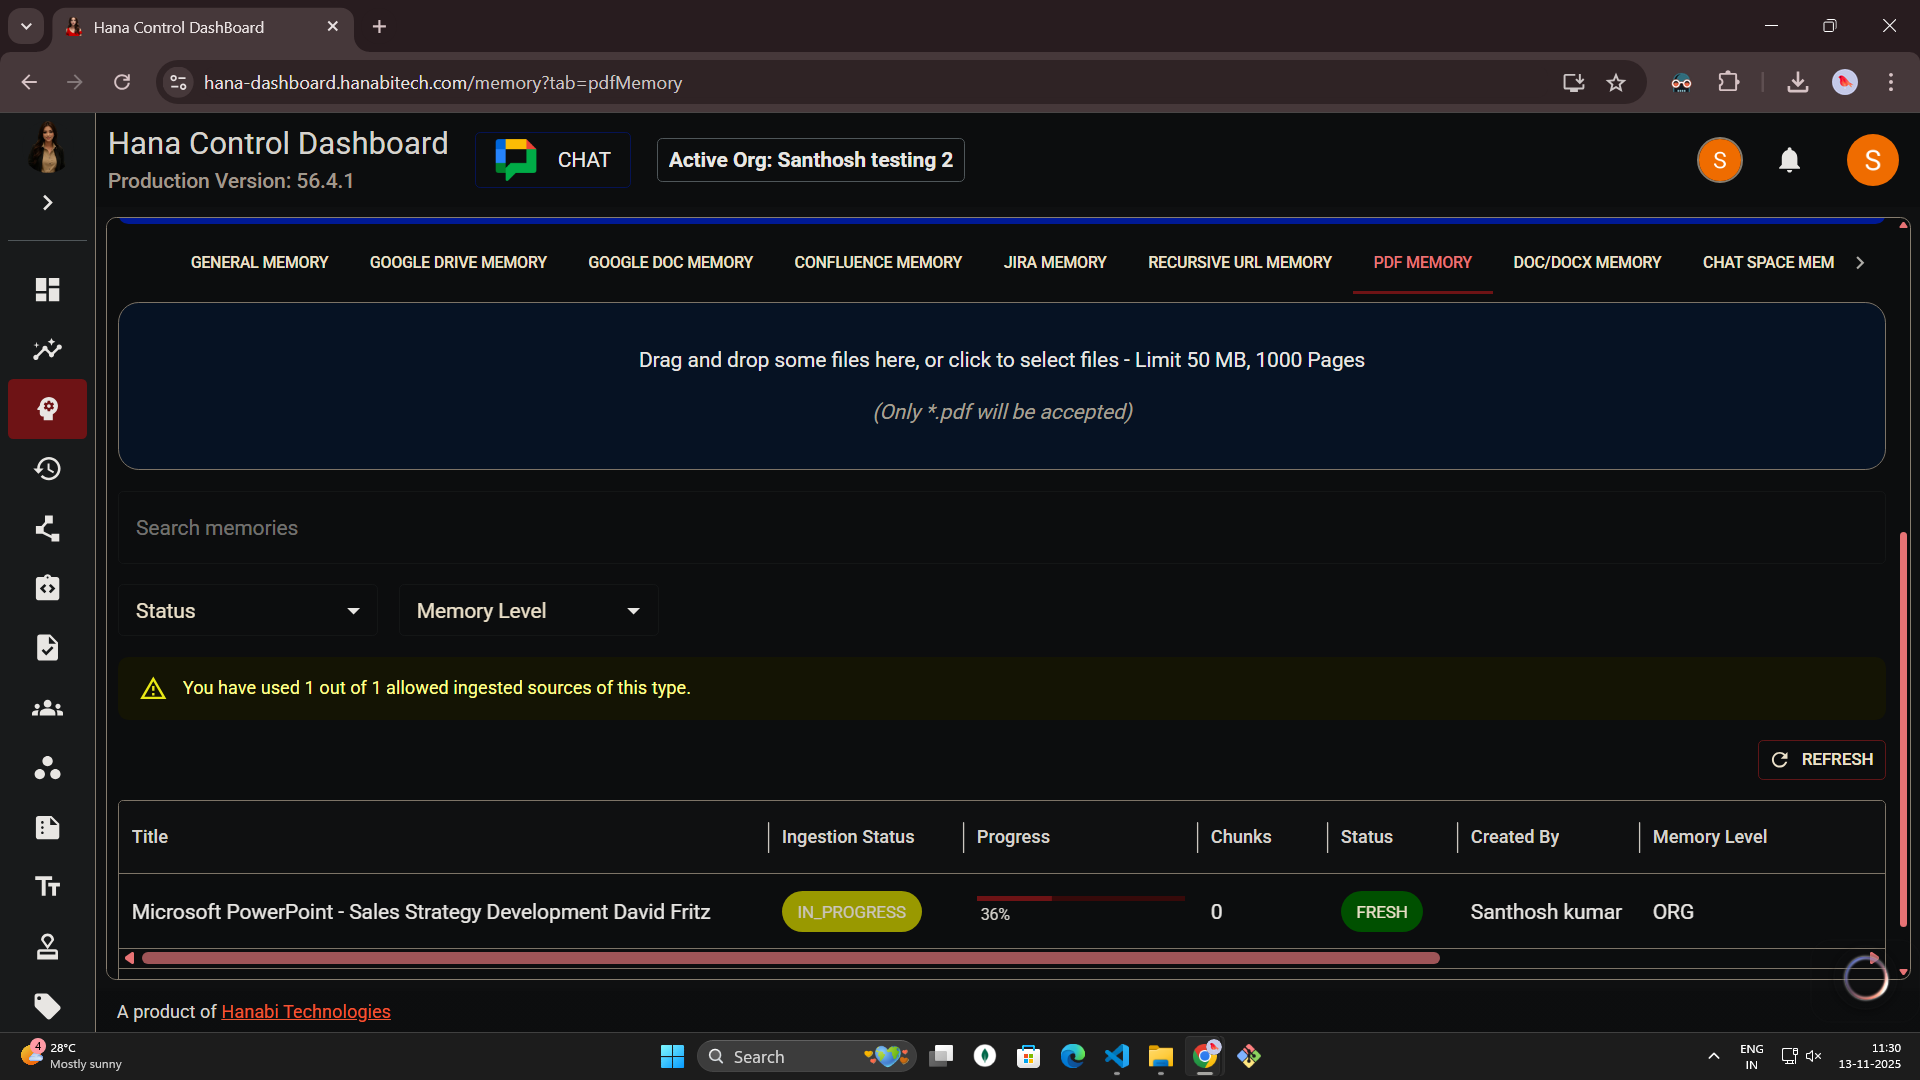Open the Dashboard panel from the sidebar
This screenshot has width=1920, height=1080.
click(x=47, y=289)
